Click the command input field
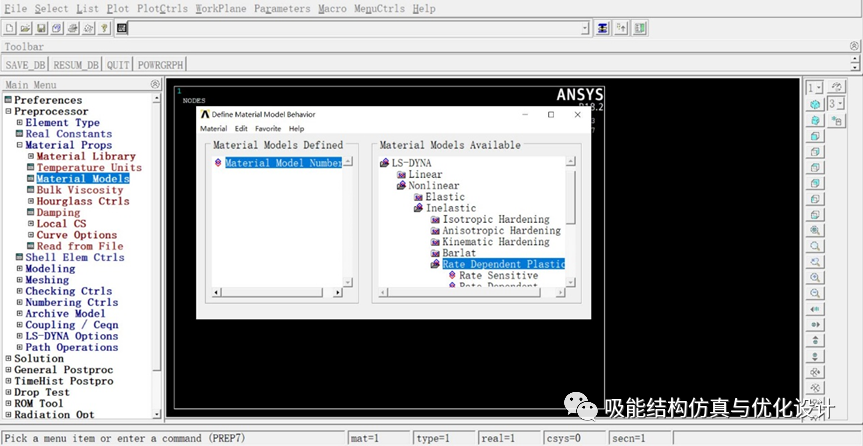This screenshot has height=446, width=863. [x=354, y=28]
